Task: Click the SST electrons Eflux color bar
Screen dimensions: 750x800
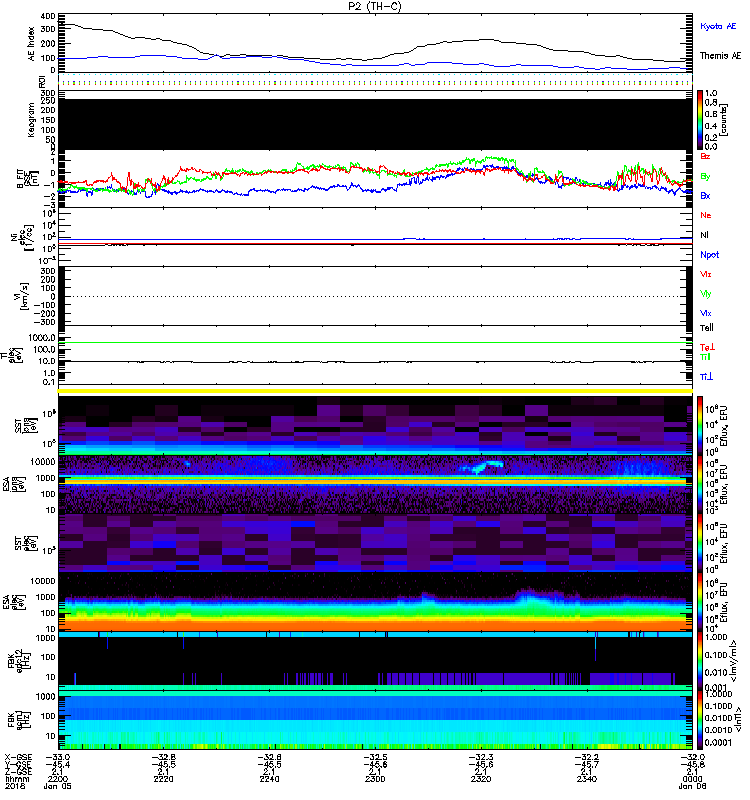Action: (700, 543)
